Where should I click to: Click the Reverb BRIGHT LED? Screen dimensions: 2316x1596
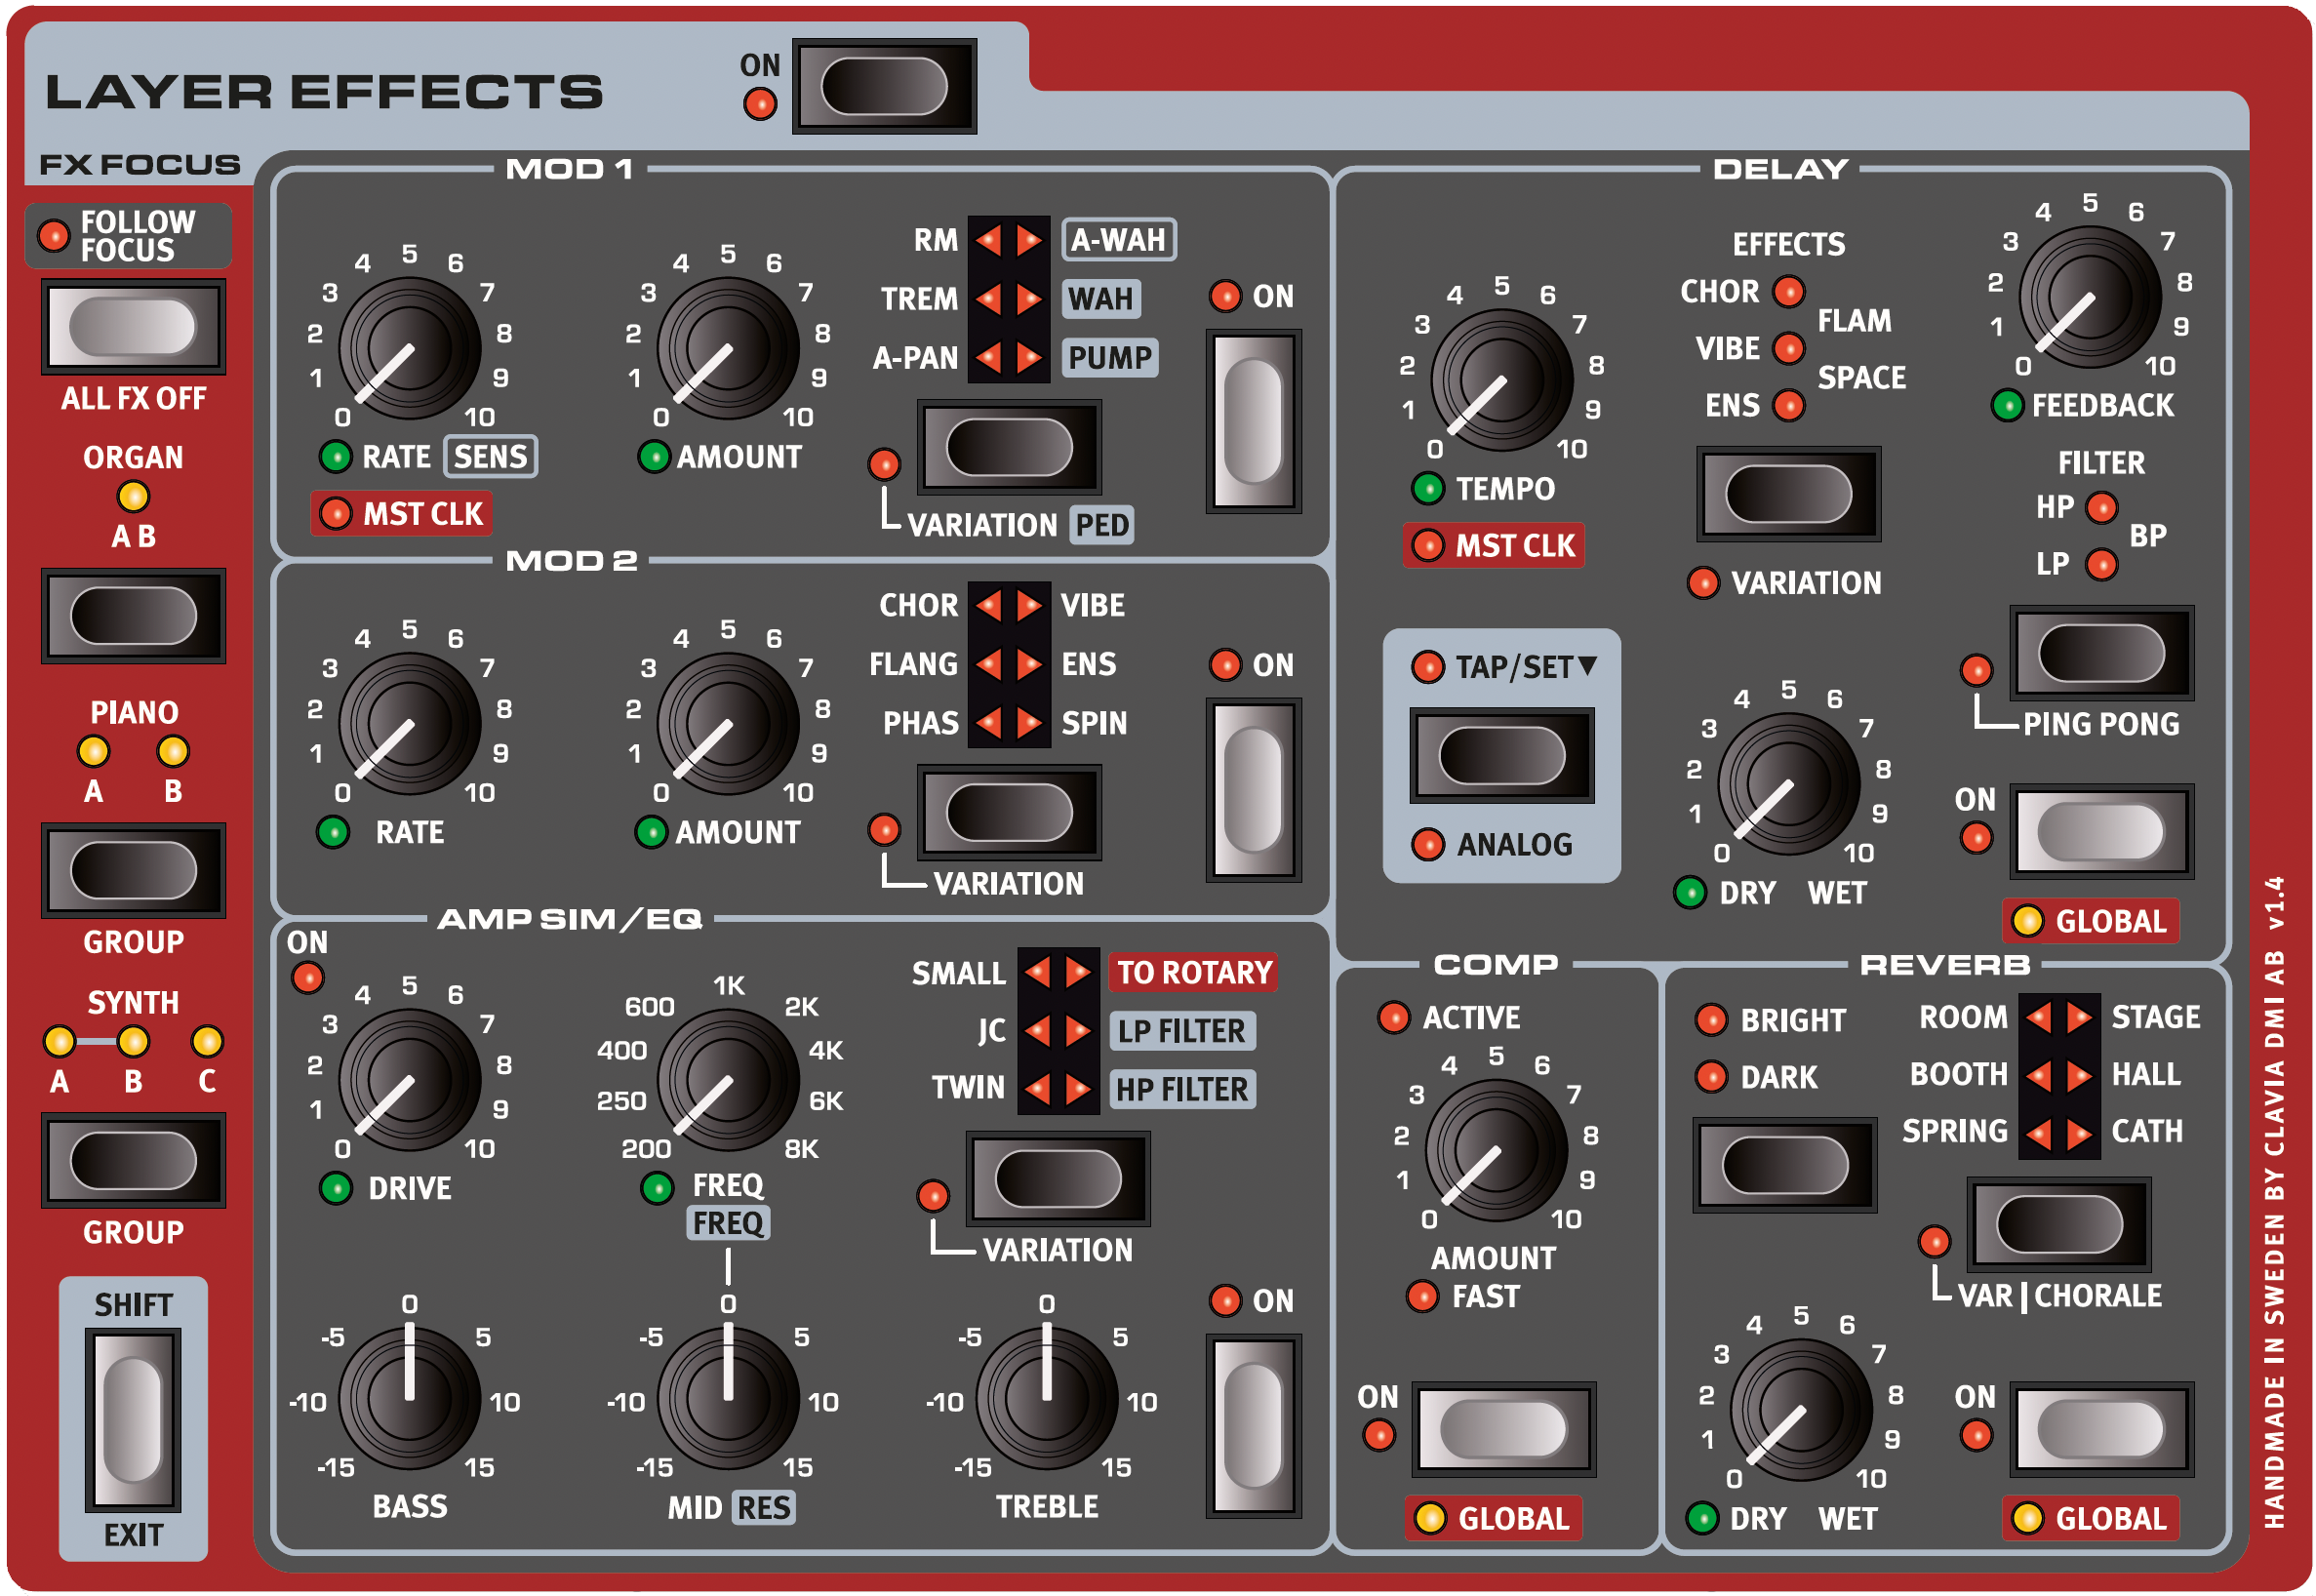click(x=1710, y=1019)
